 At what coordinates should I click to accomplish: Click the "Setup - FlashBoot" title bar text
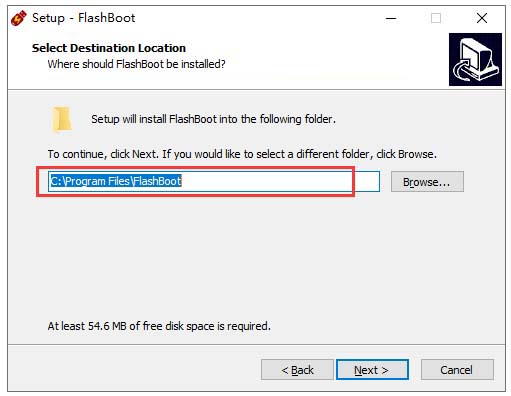84,18
